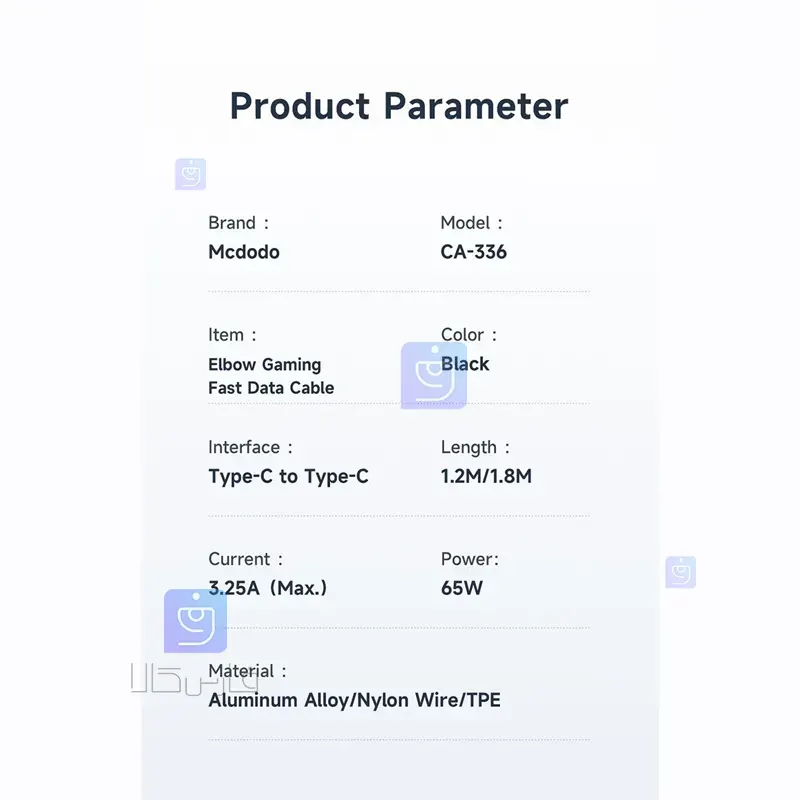The image size is (800, 800).
Task: Click the Aluminum Alloy/Nylon Wire/TPE material text
Action: click(355, 700)
